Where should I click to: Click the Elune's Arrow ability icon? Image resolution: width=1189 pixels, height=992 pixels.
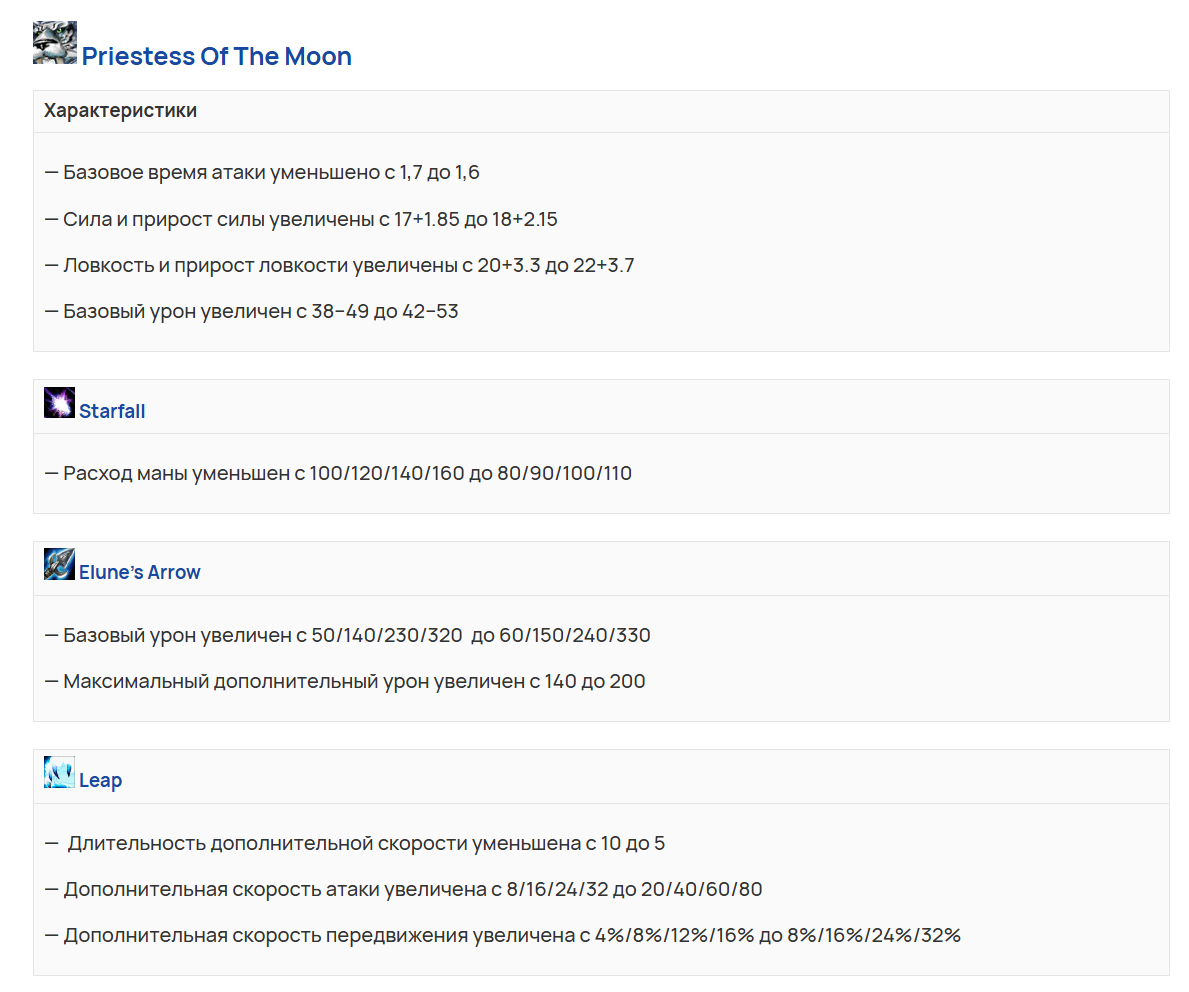59,564
